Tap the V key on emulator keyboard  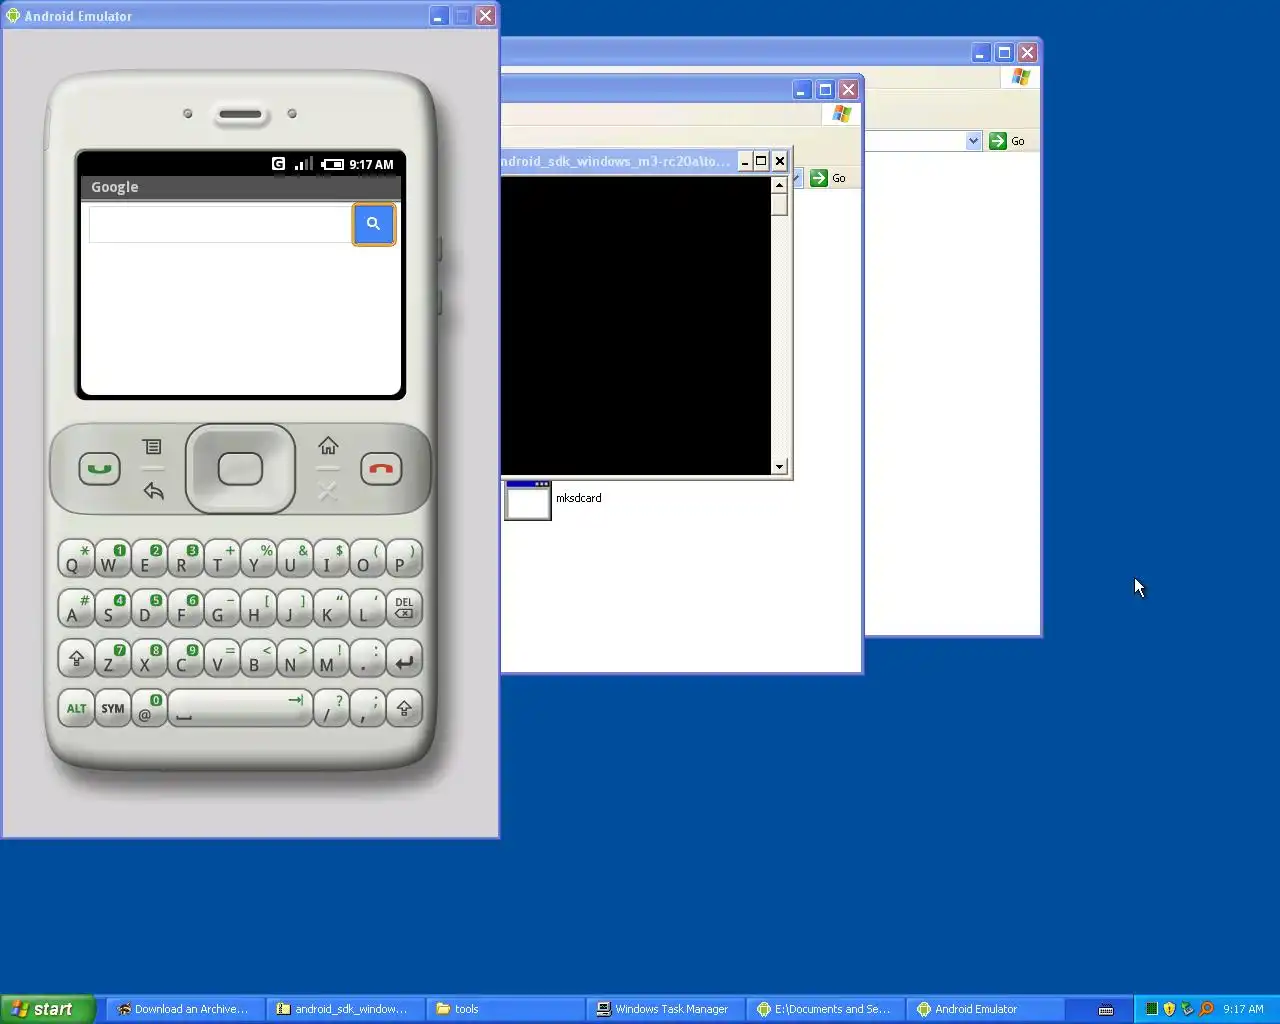[x=221, y=659]
